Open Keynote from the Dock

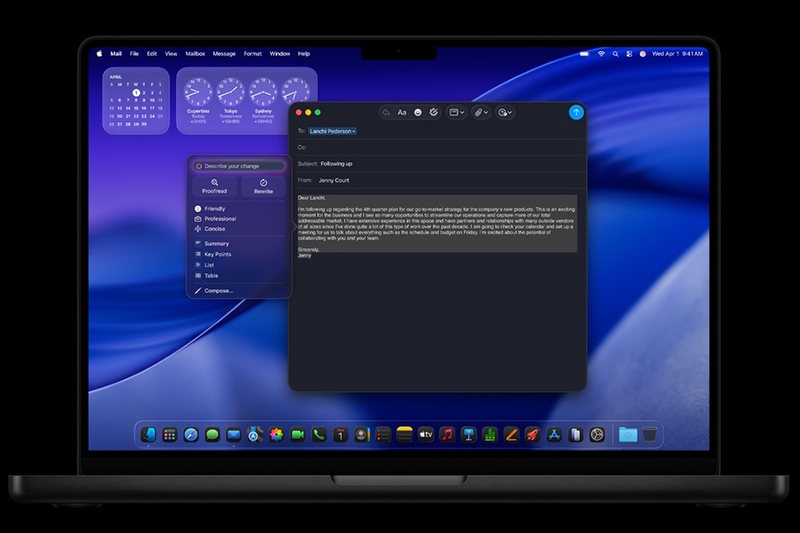coord(469,435)
